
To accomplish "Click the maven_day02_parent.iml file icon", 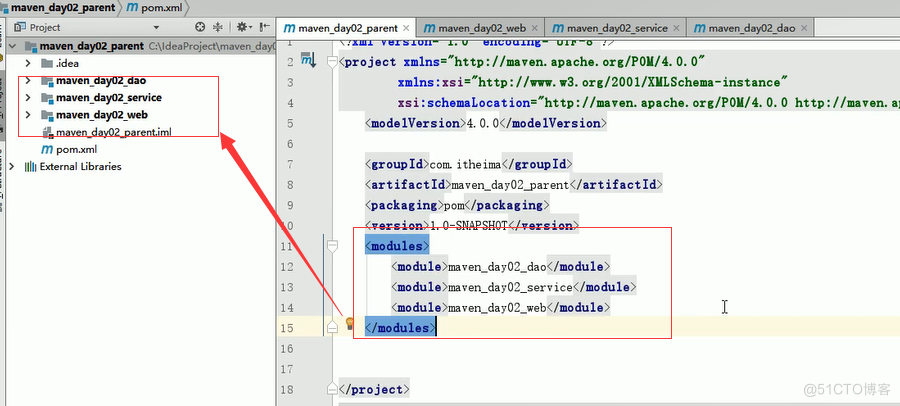I will coord(47,132).
